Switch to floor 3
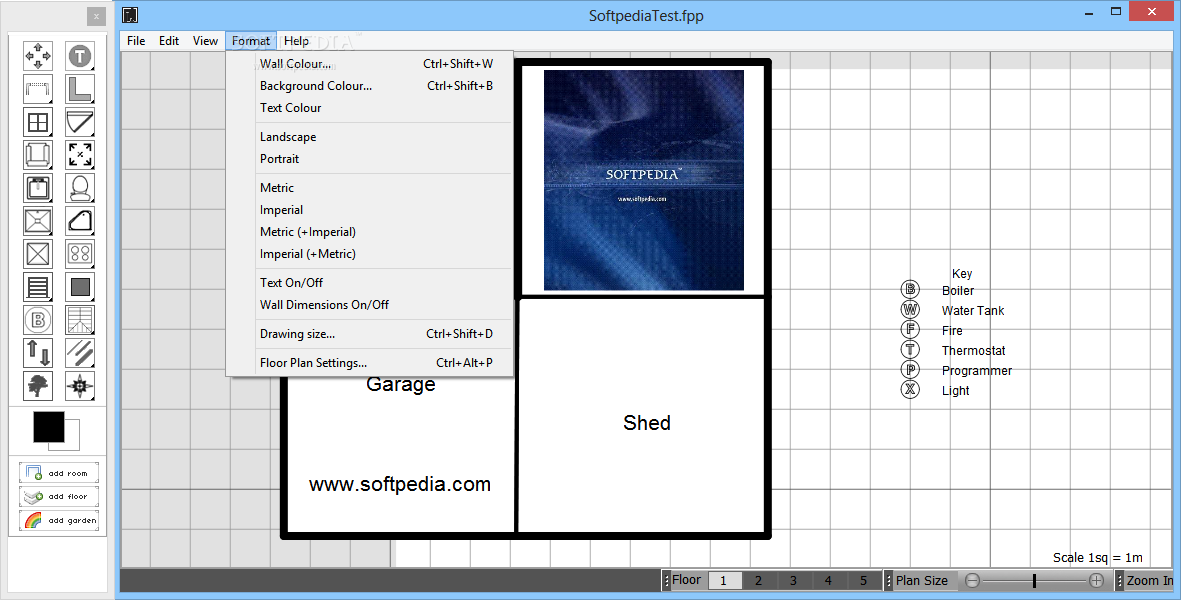This screenshot has width=1181, height=600. point(793,580)
